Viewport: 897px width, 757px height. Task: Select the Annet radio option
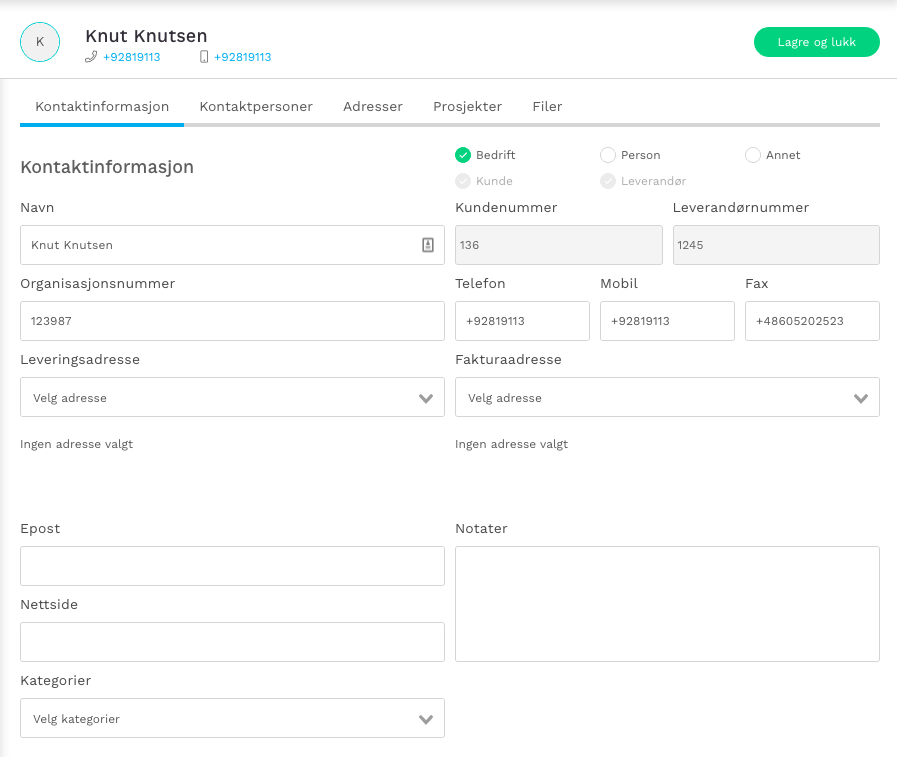[x=753, y=155]
